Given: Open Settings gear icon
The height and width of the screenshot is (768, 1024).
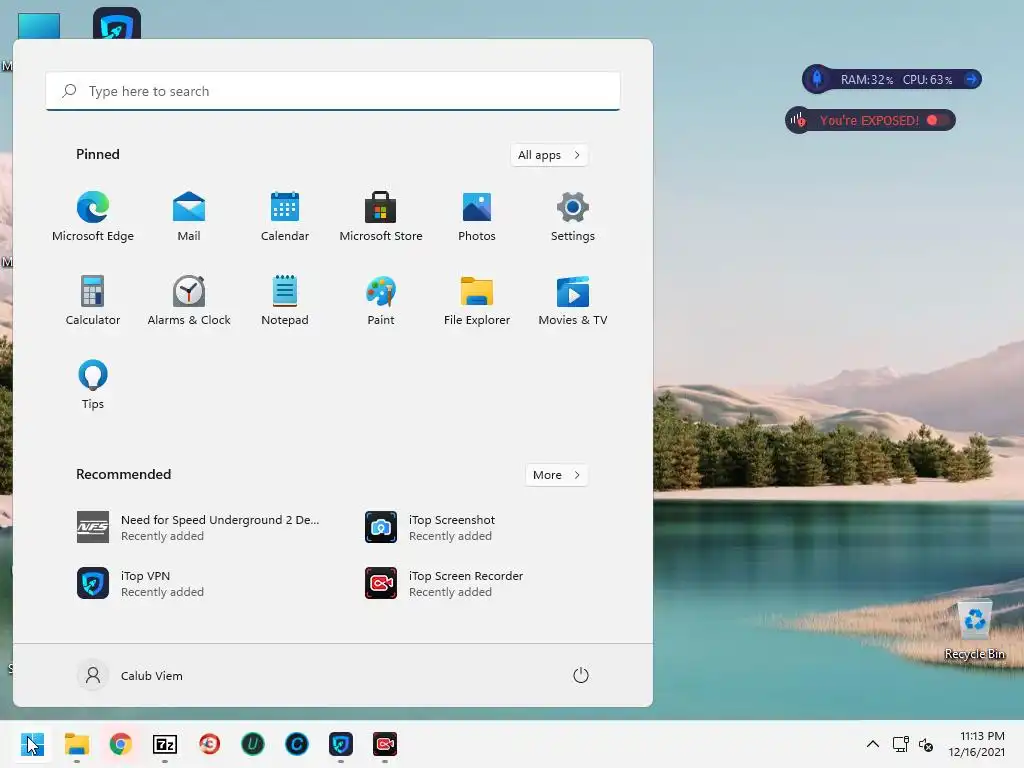Looking at the screenshot, I should pos(573,217).
